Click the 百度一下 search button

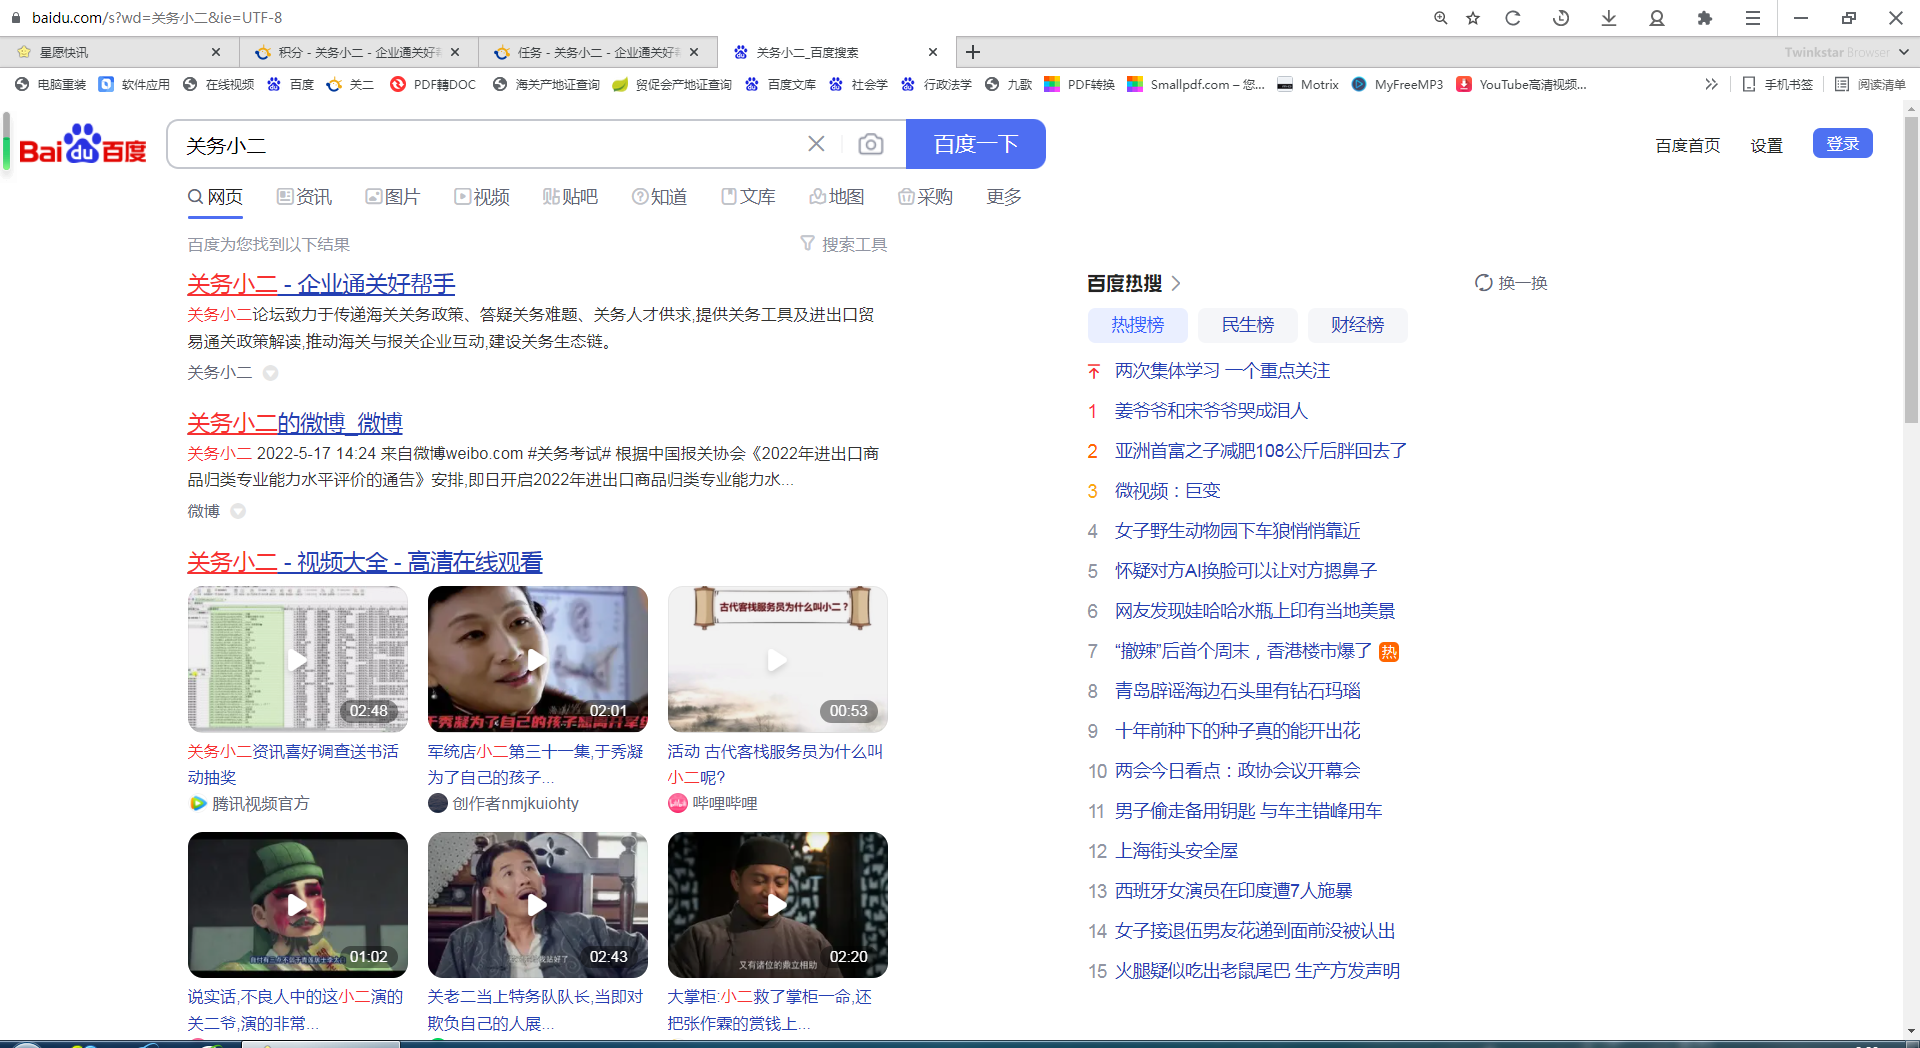pos(976,144)
